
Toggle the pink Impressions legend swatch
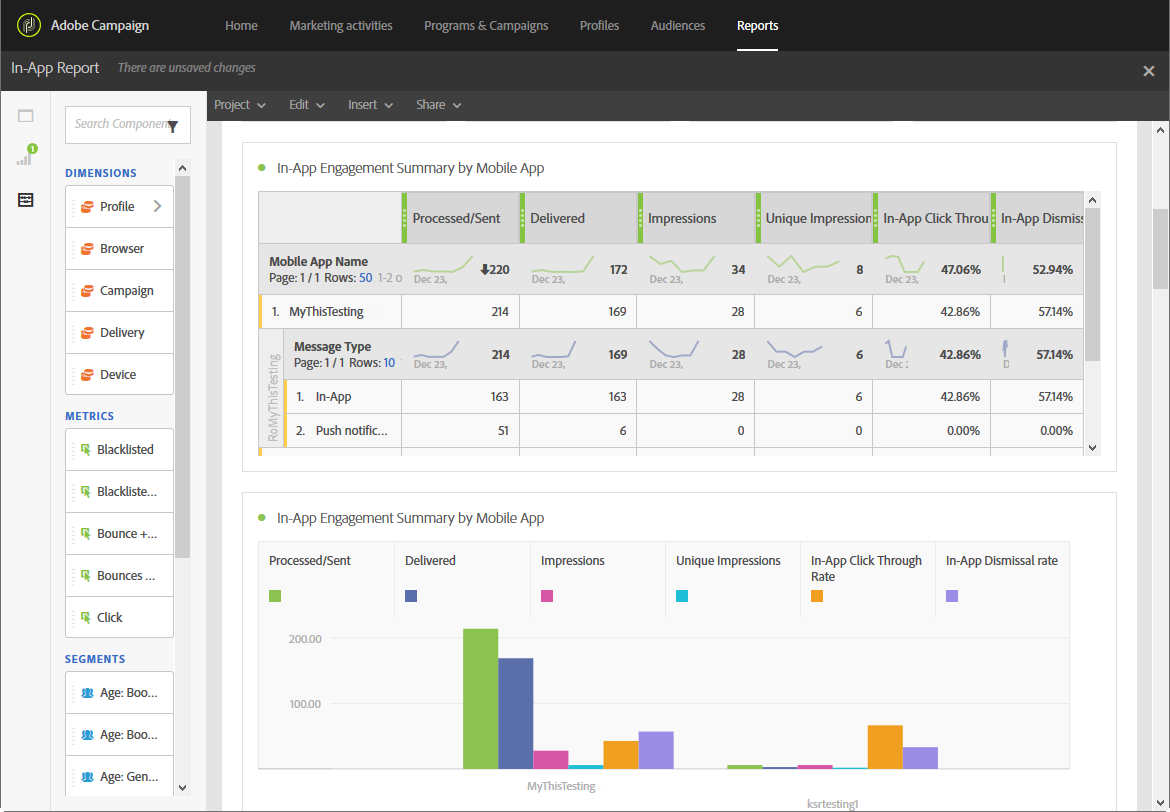(x=547, y=596)
